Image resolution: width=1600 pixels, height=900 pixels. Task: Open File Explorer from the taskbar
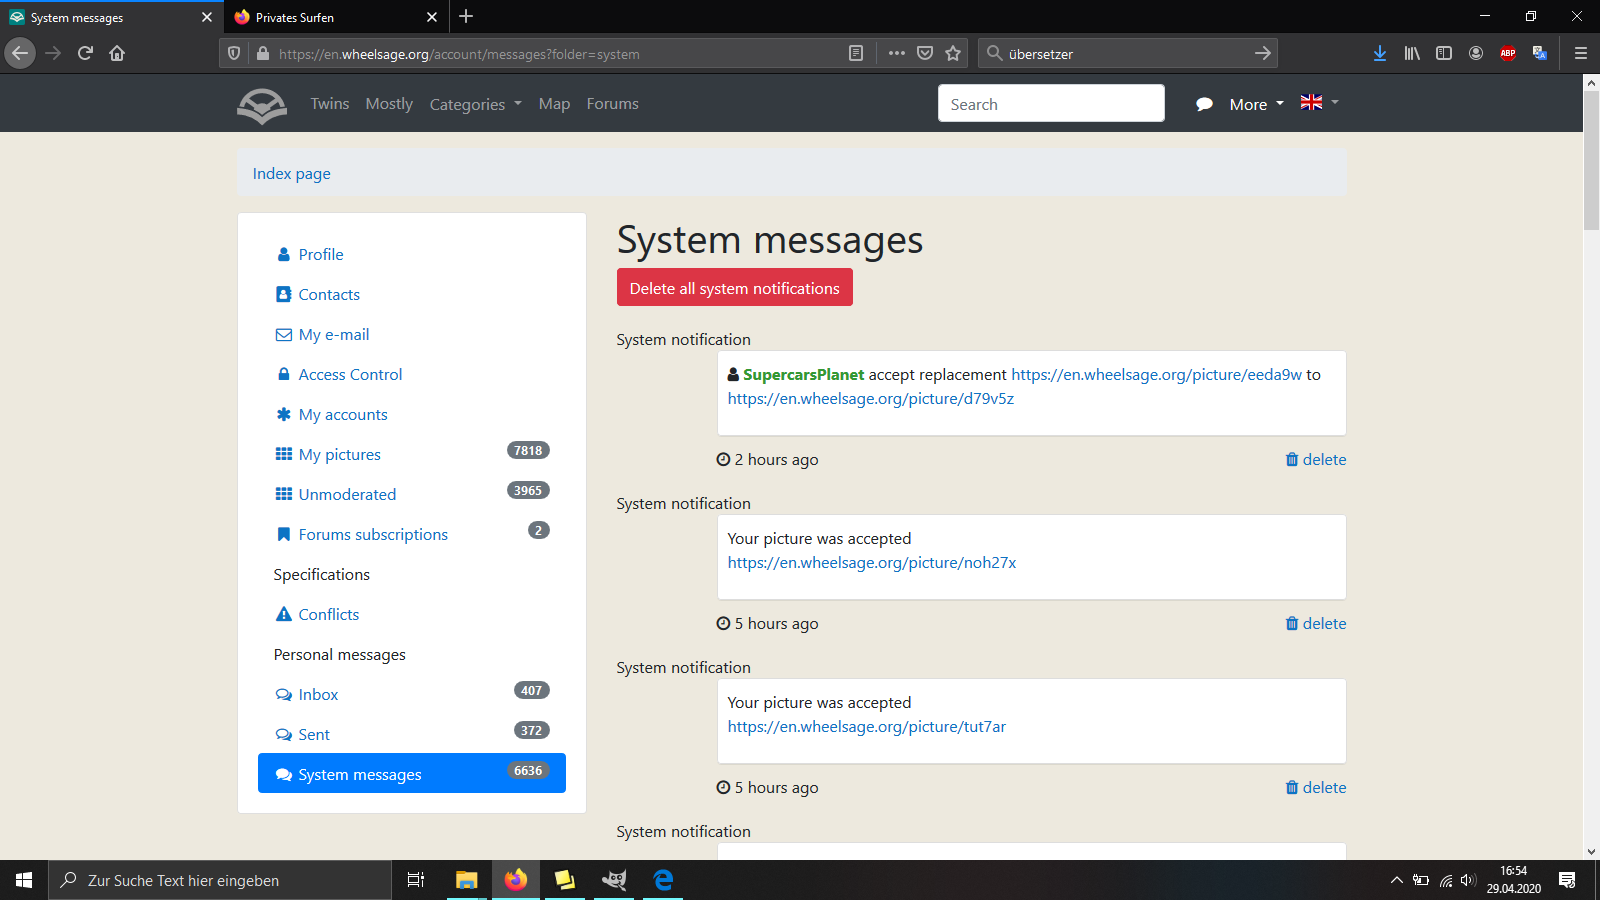[x=466, y=880]
